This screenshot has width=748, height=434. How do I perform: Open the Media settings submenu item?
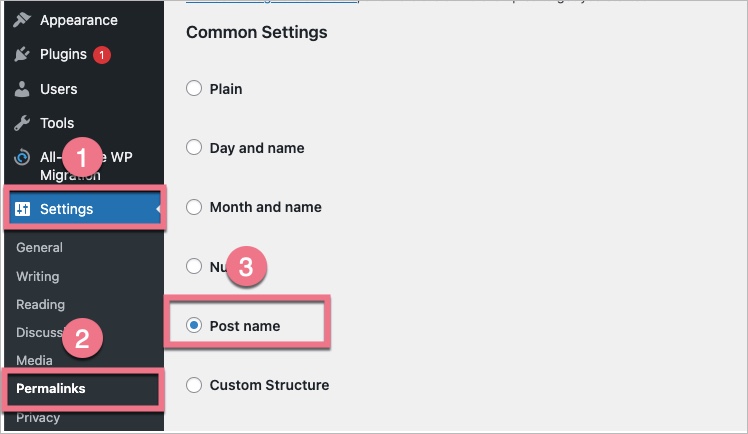pos(35,360)
